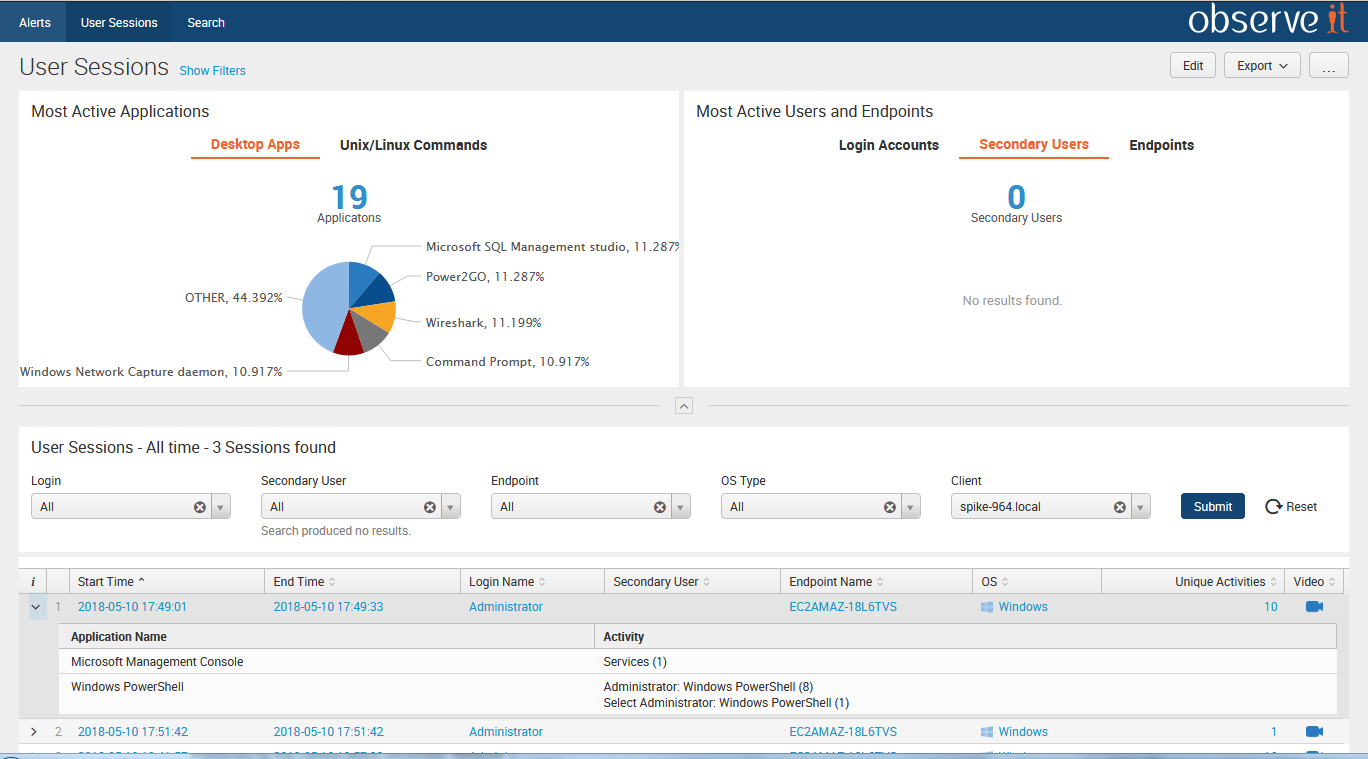Clear the Endpoint filter selection
The image size is (1368, 759).
pyautogui.click(x=660, y=507)
